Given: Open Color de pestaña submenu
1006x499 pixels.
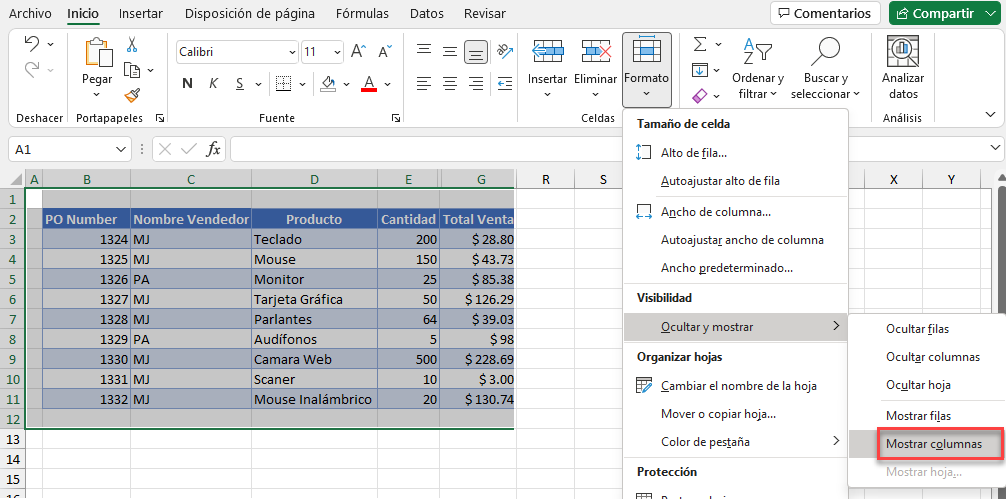Looking at the screenshot, I should pos(736,442).
